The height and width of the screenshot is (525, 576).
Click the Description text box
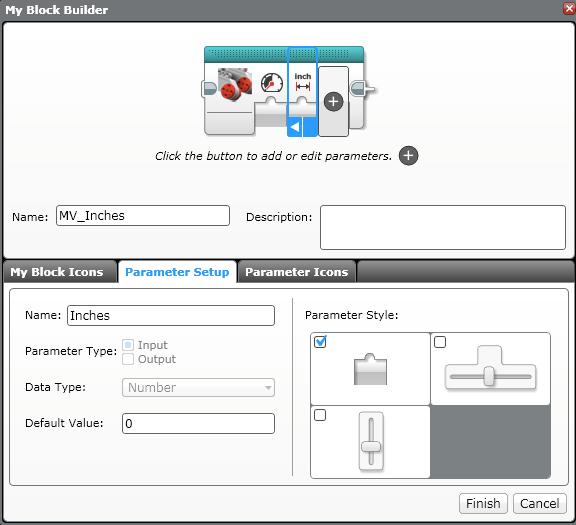443,227
